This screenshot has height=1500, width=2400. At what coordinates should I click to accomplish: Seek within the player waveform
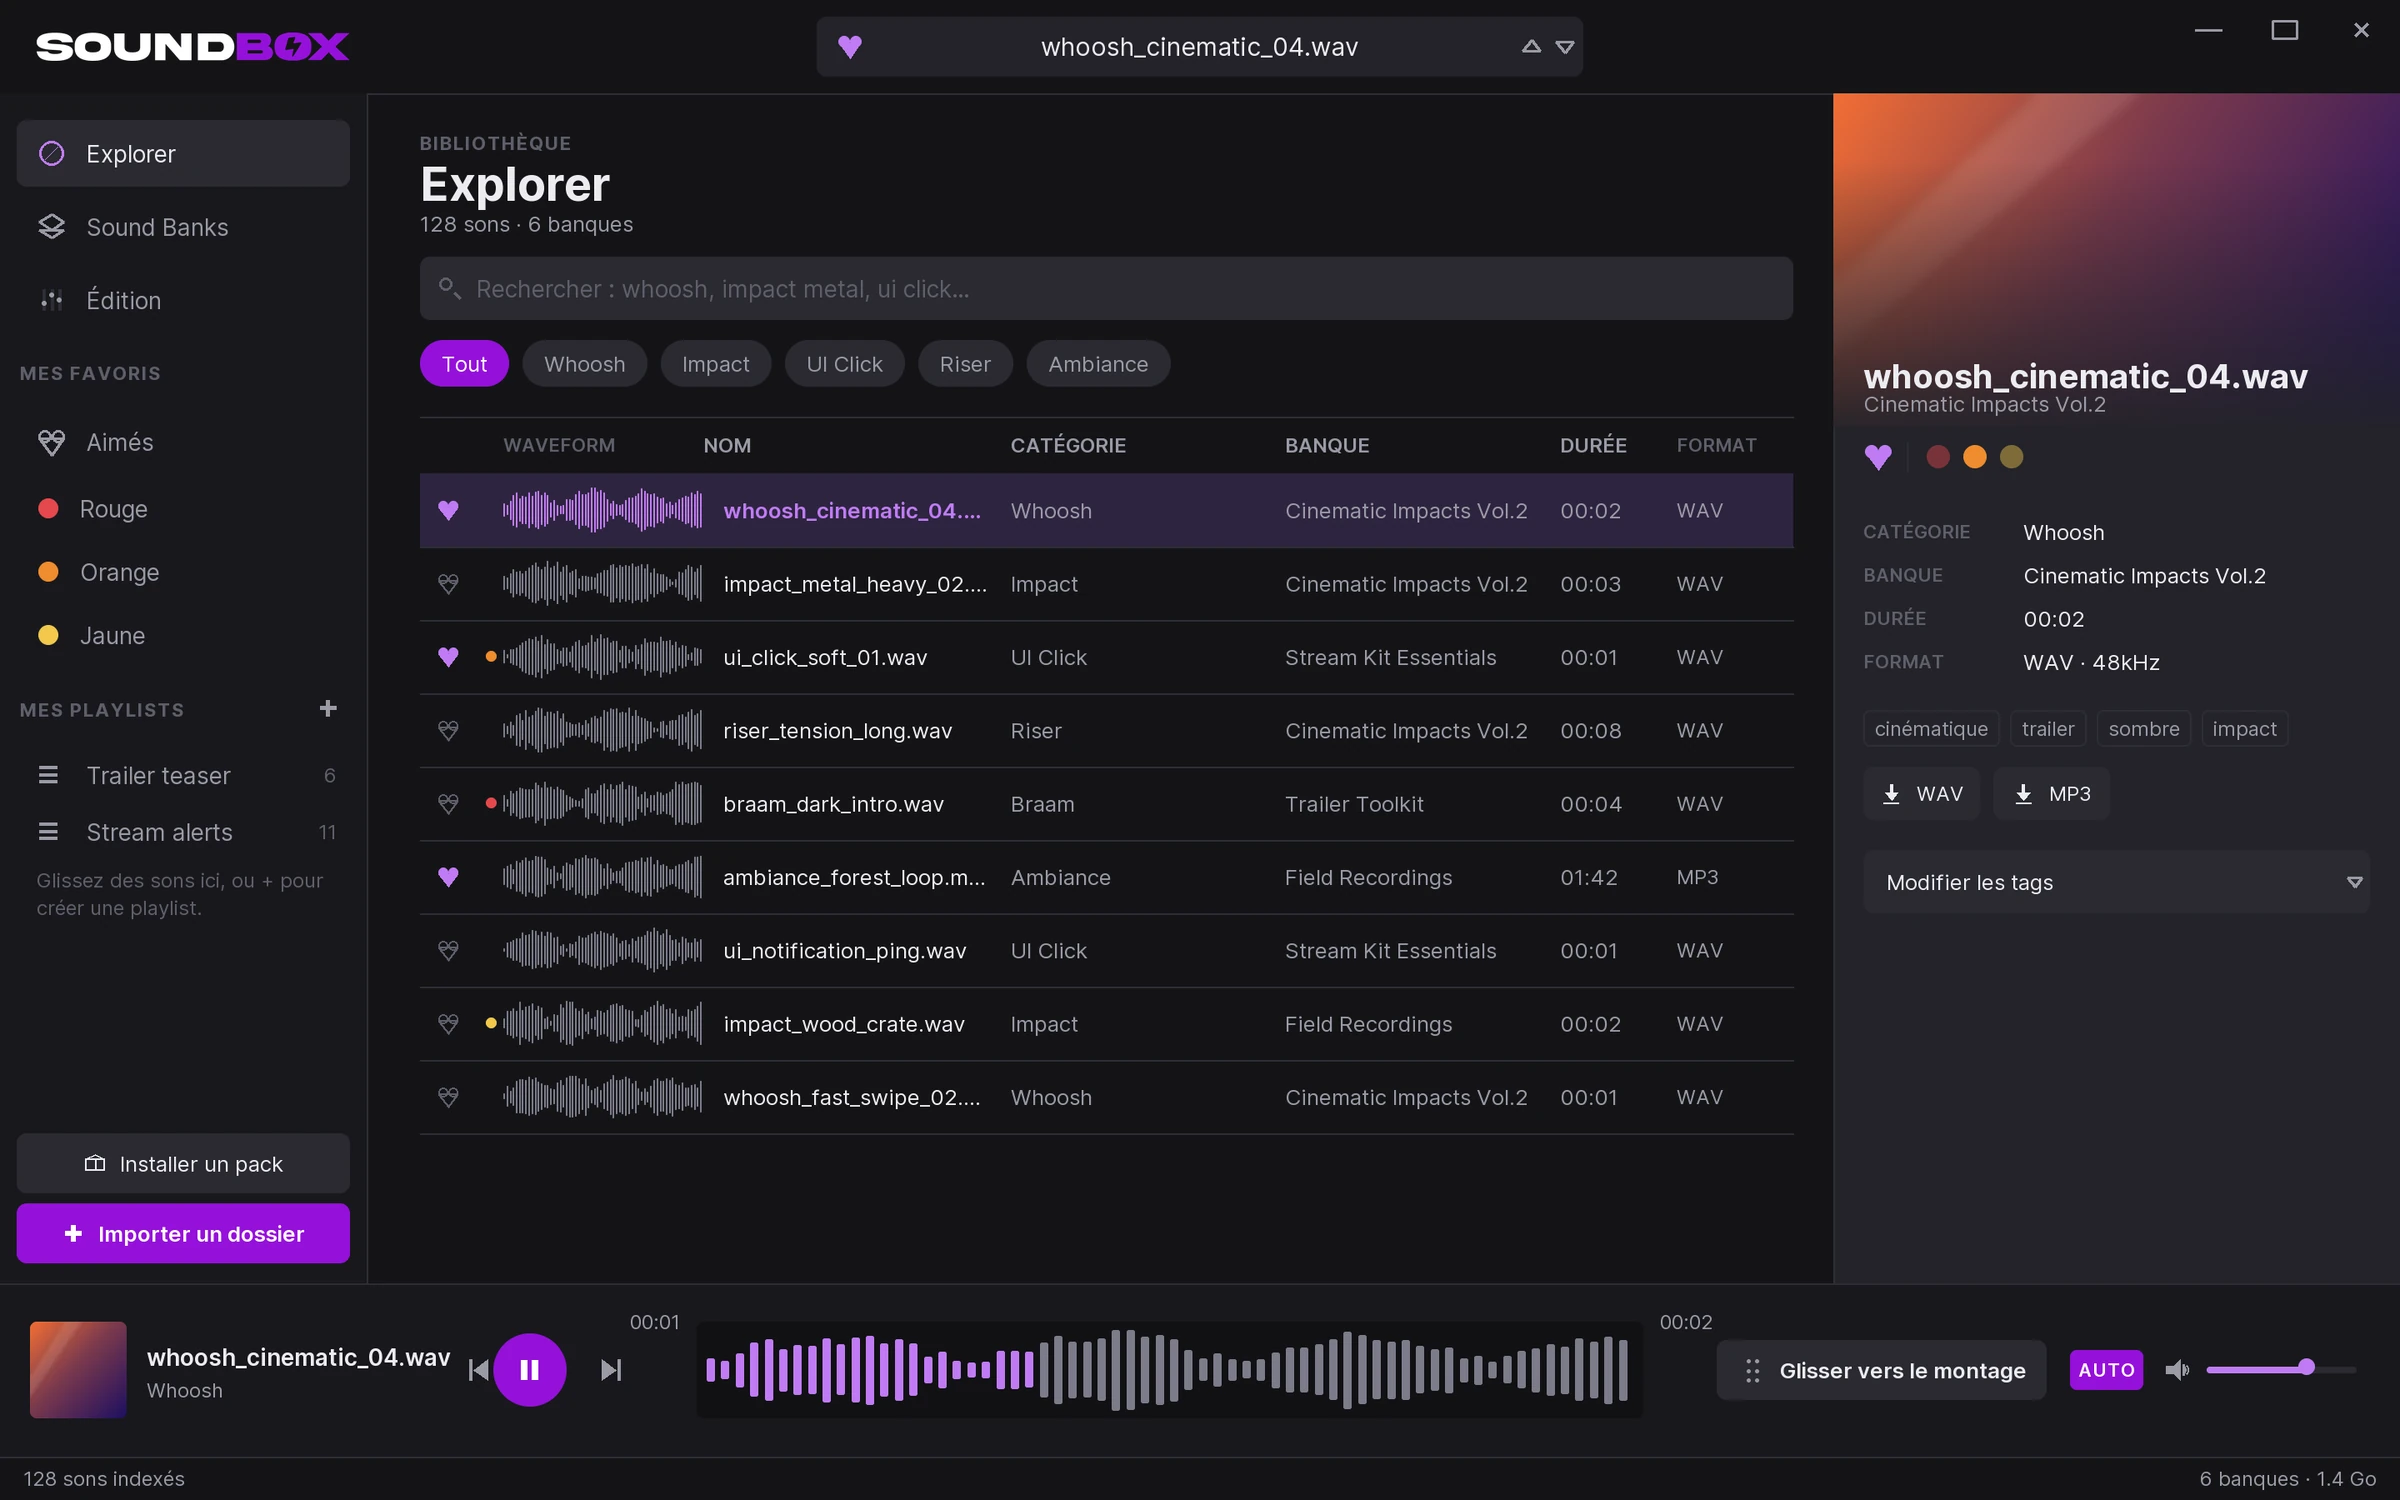click(x=1168, y=1370)
